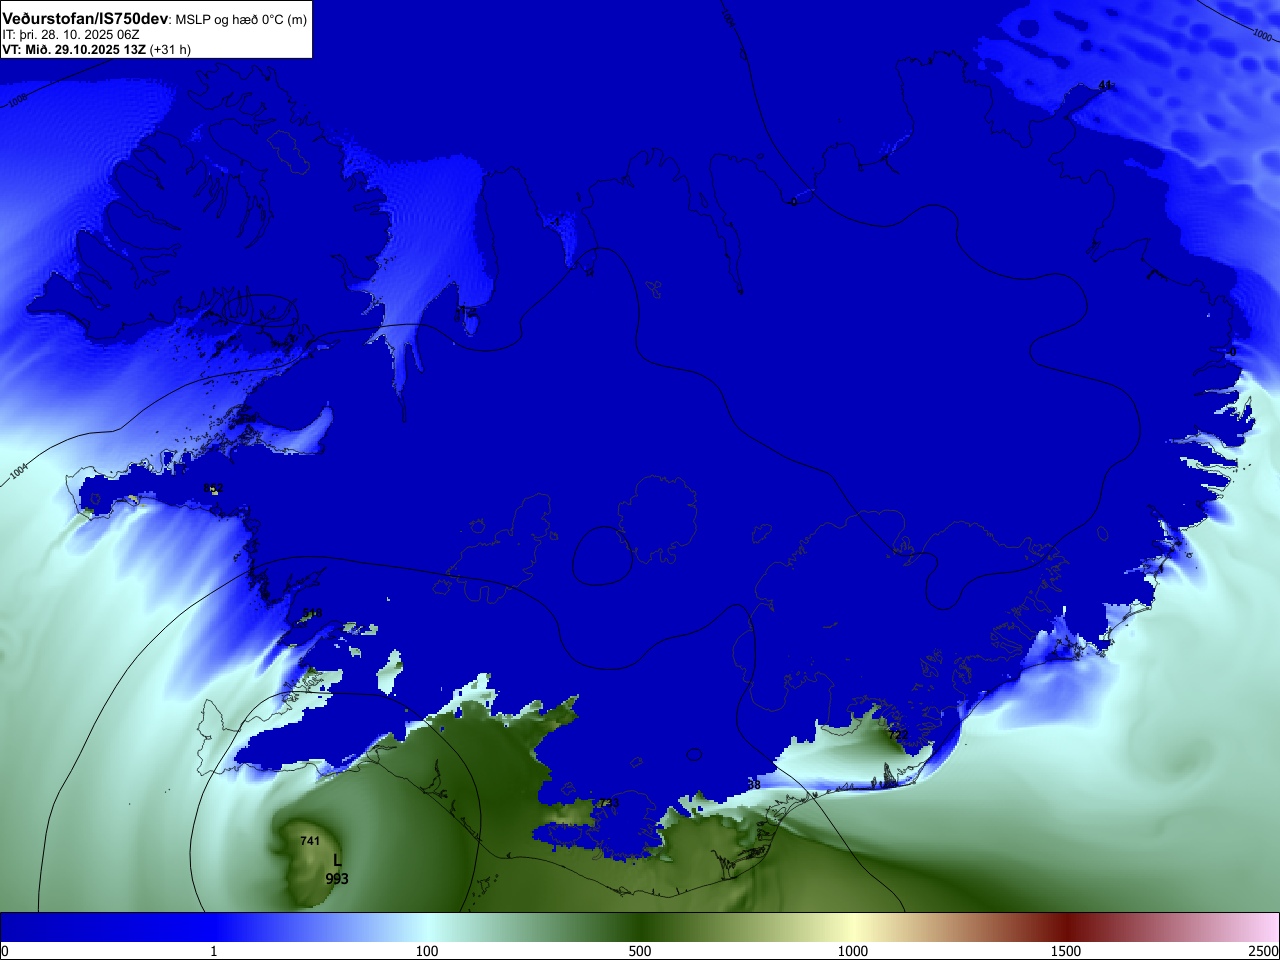This screenshot has width=1280, height=960.
Task: Click the "IT: þri. 28. 10. 2025 06Z" line
Action: click(x=71, y=34)
